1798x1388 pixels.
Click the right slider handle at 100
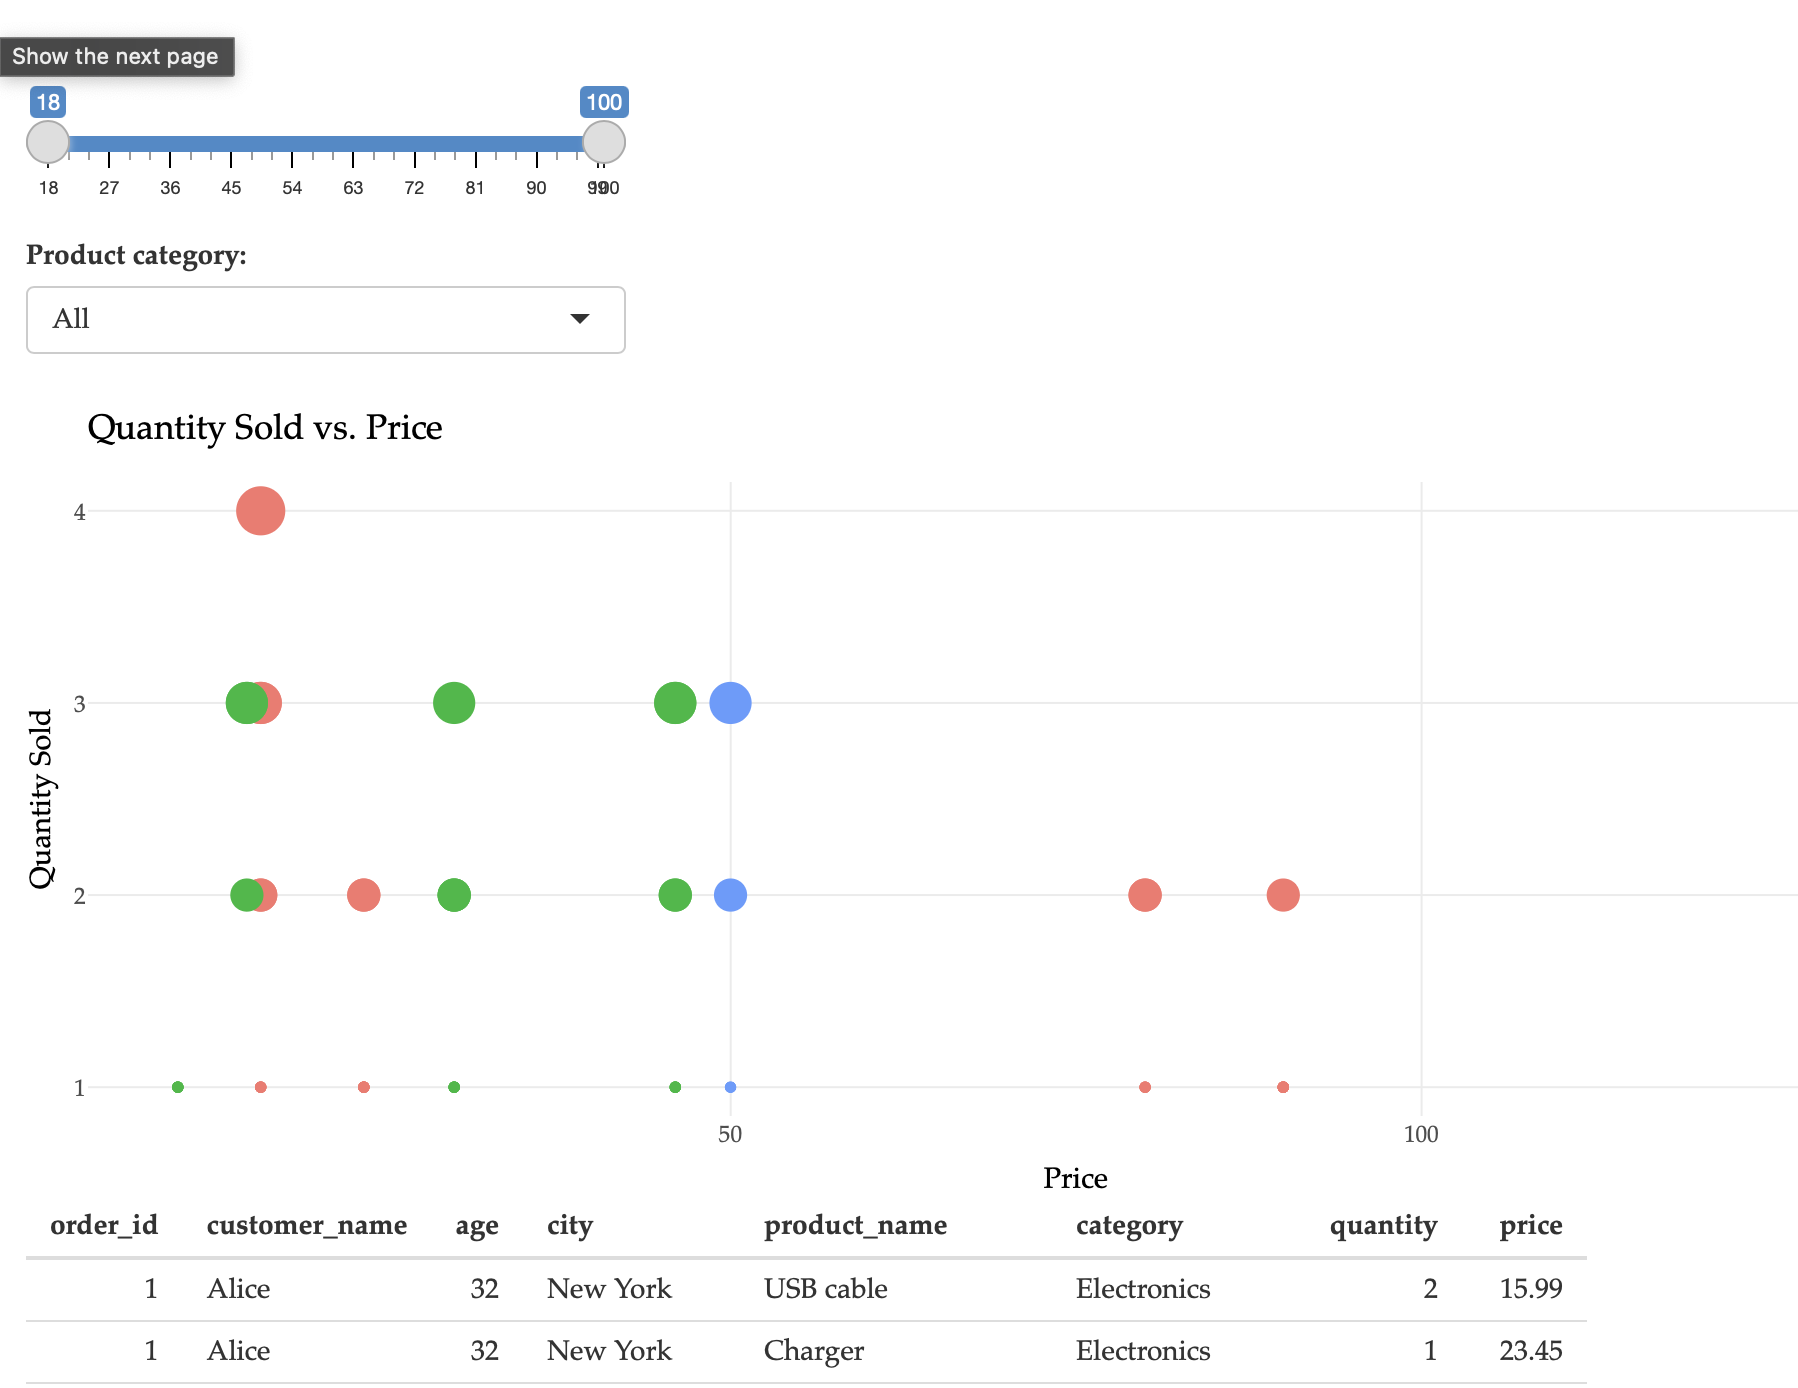(603, 143)
